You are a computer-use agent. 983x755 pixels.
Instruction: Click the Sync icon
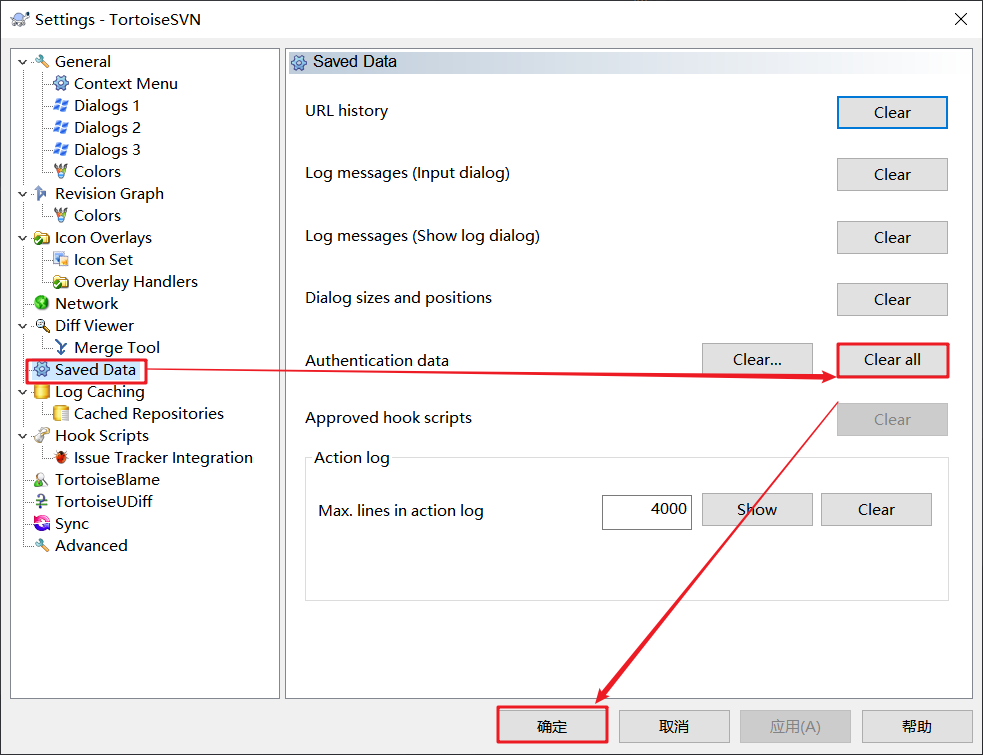tap(41, 524)
